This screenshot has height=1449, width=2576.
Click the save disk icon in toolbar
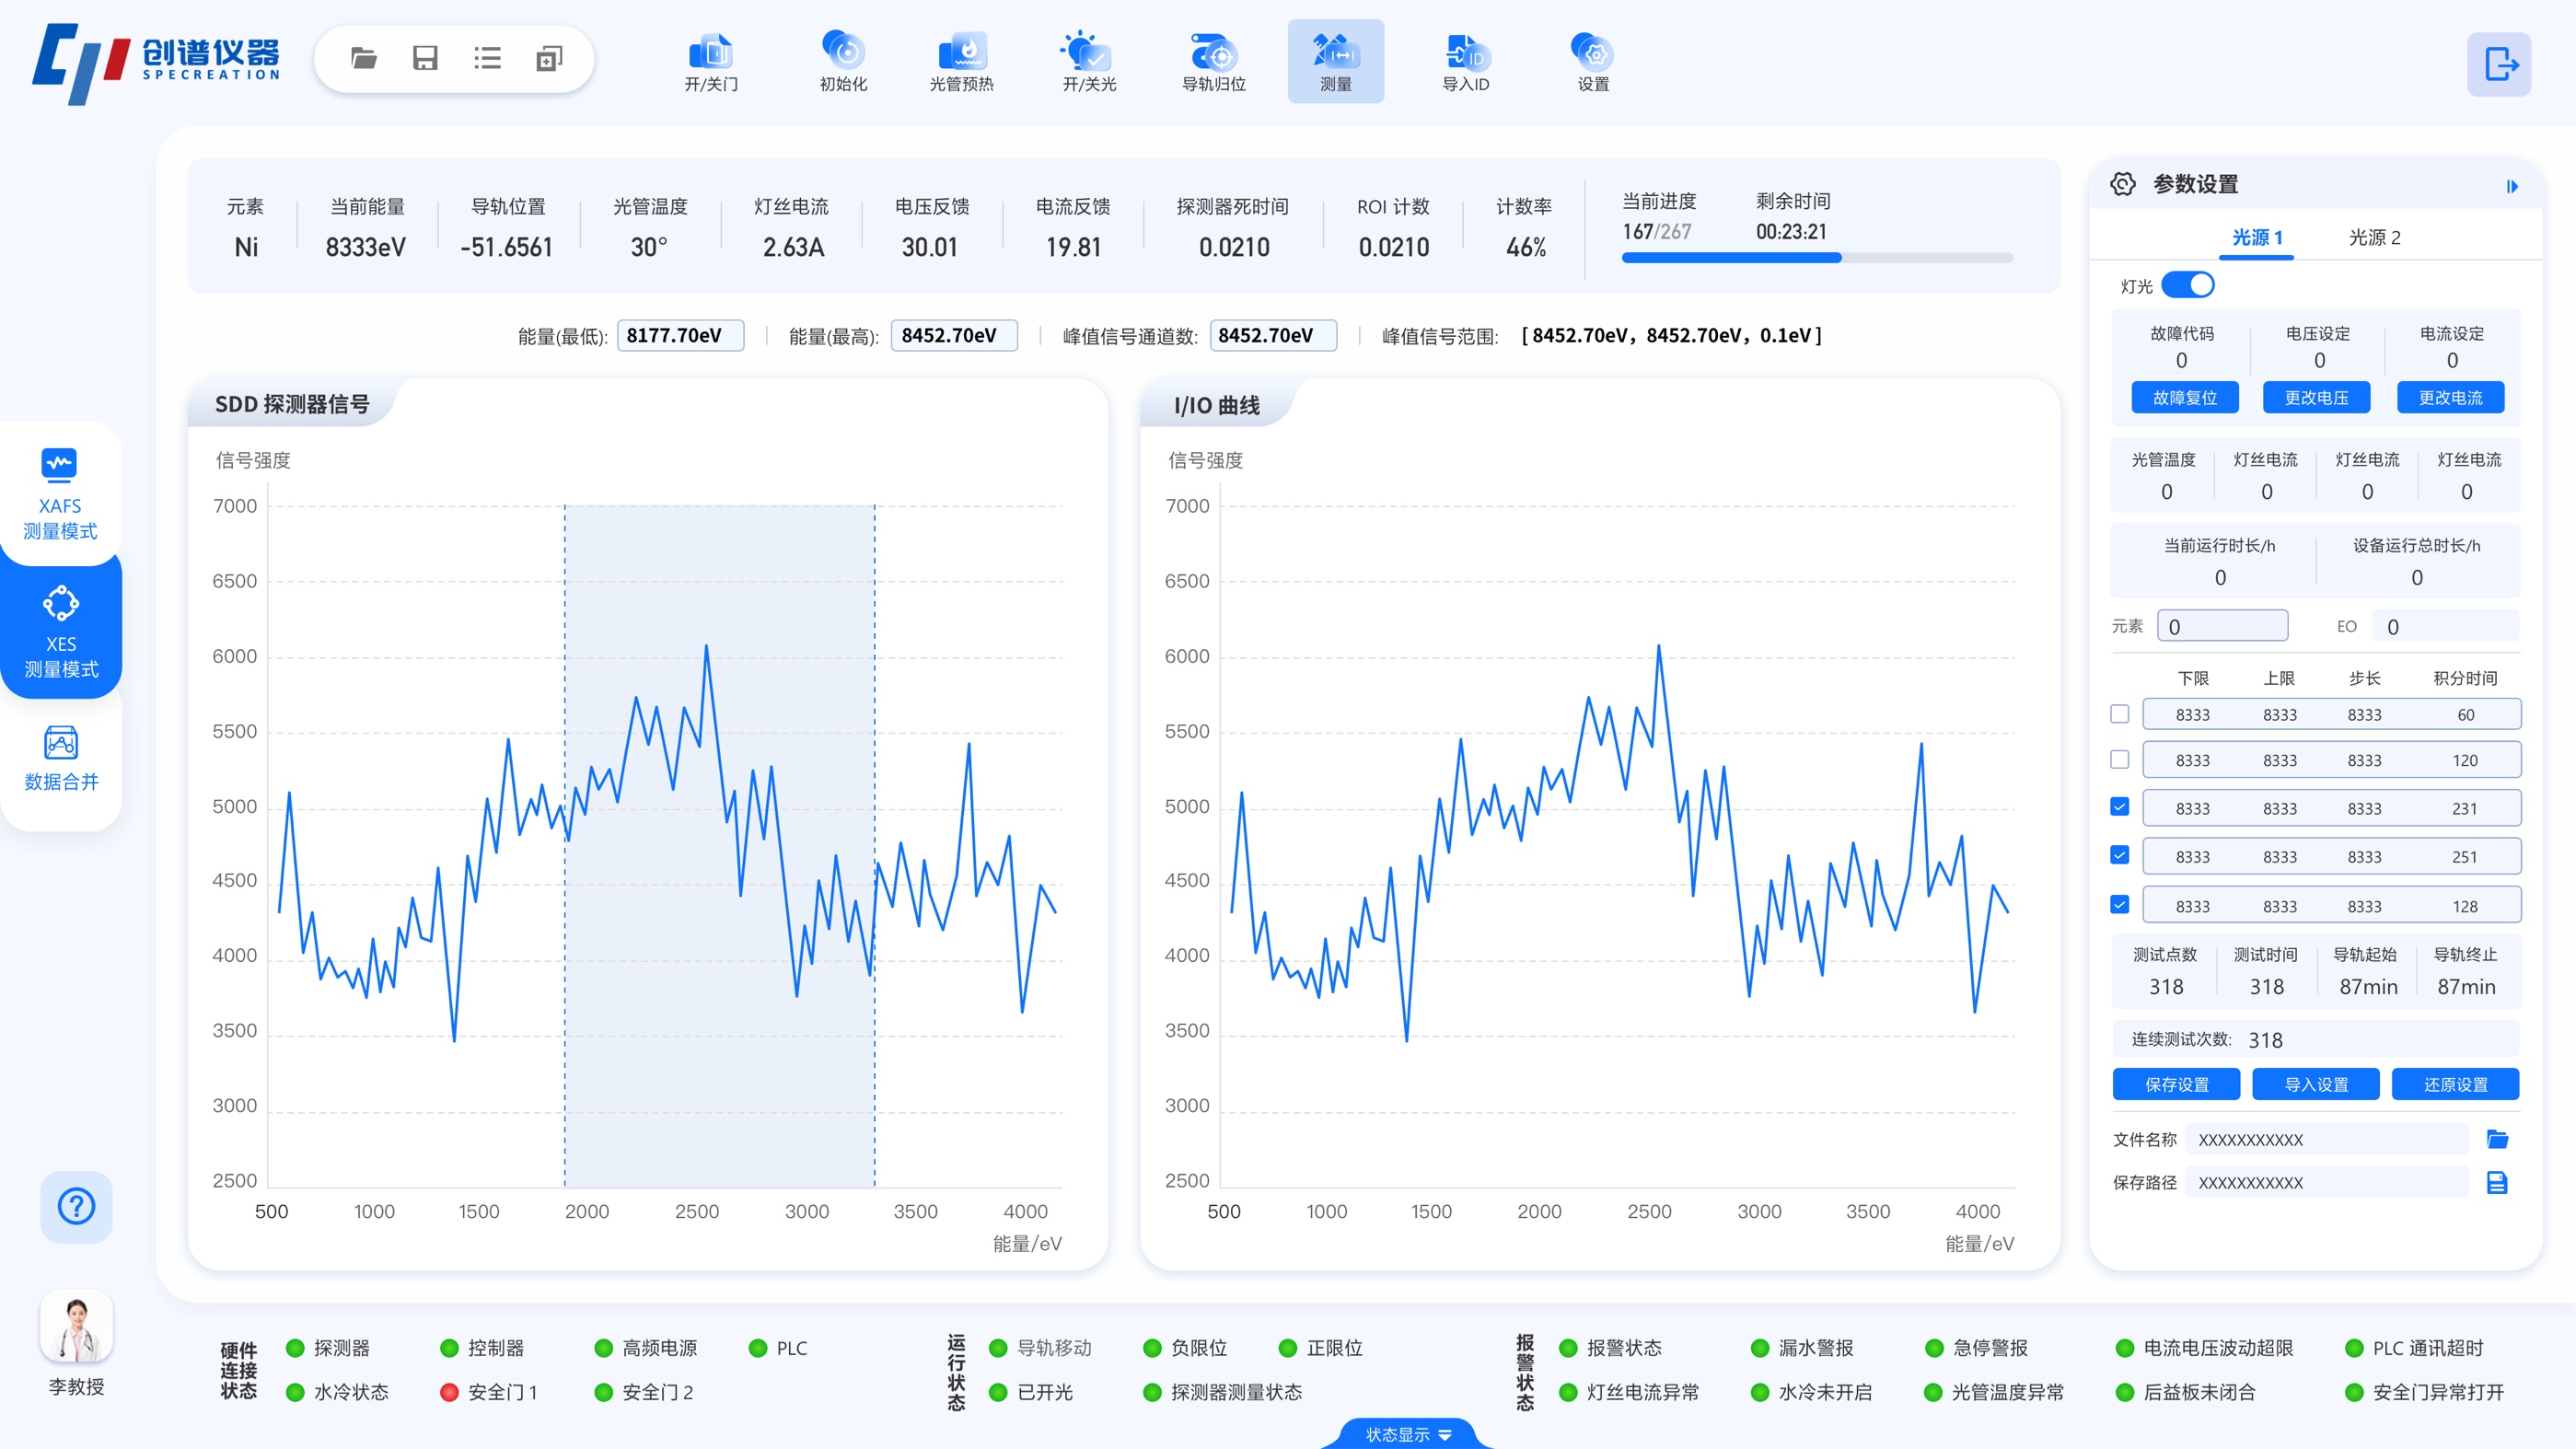(425, 58)
